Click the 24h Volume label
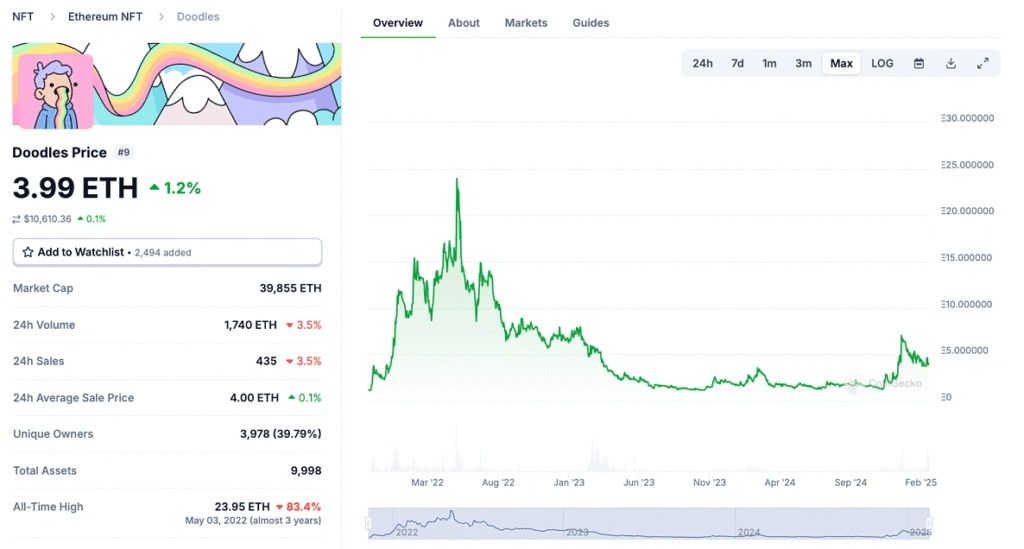The height and width of the screenshot is (549, 1024). 44,324
